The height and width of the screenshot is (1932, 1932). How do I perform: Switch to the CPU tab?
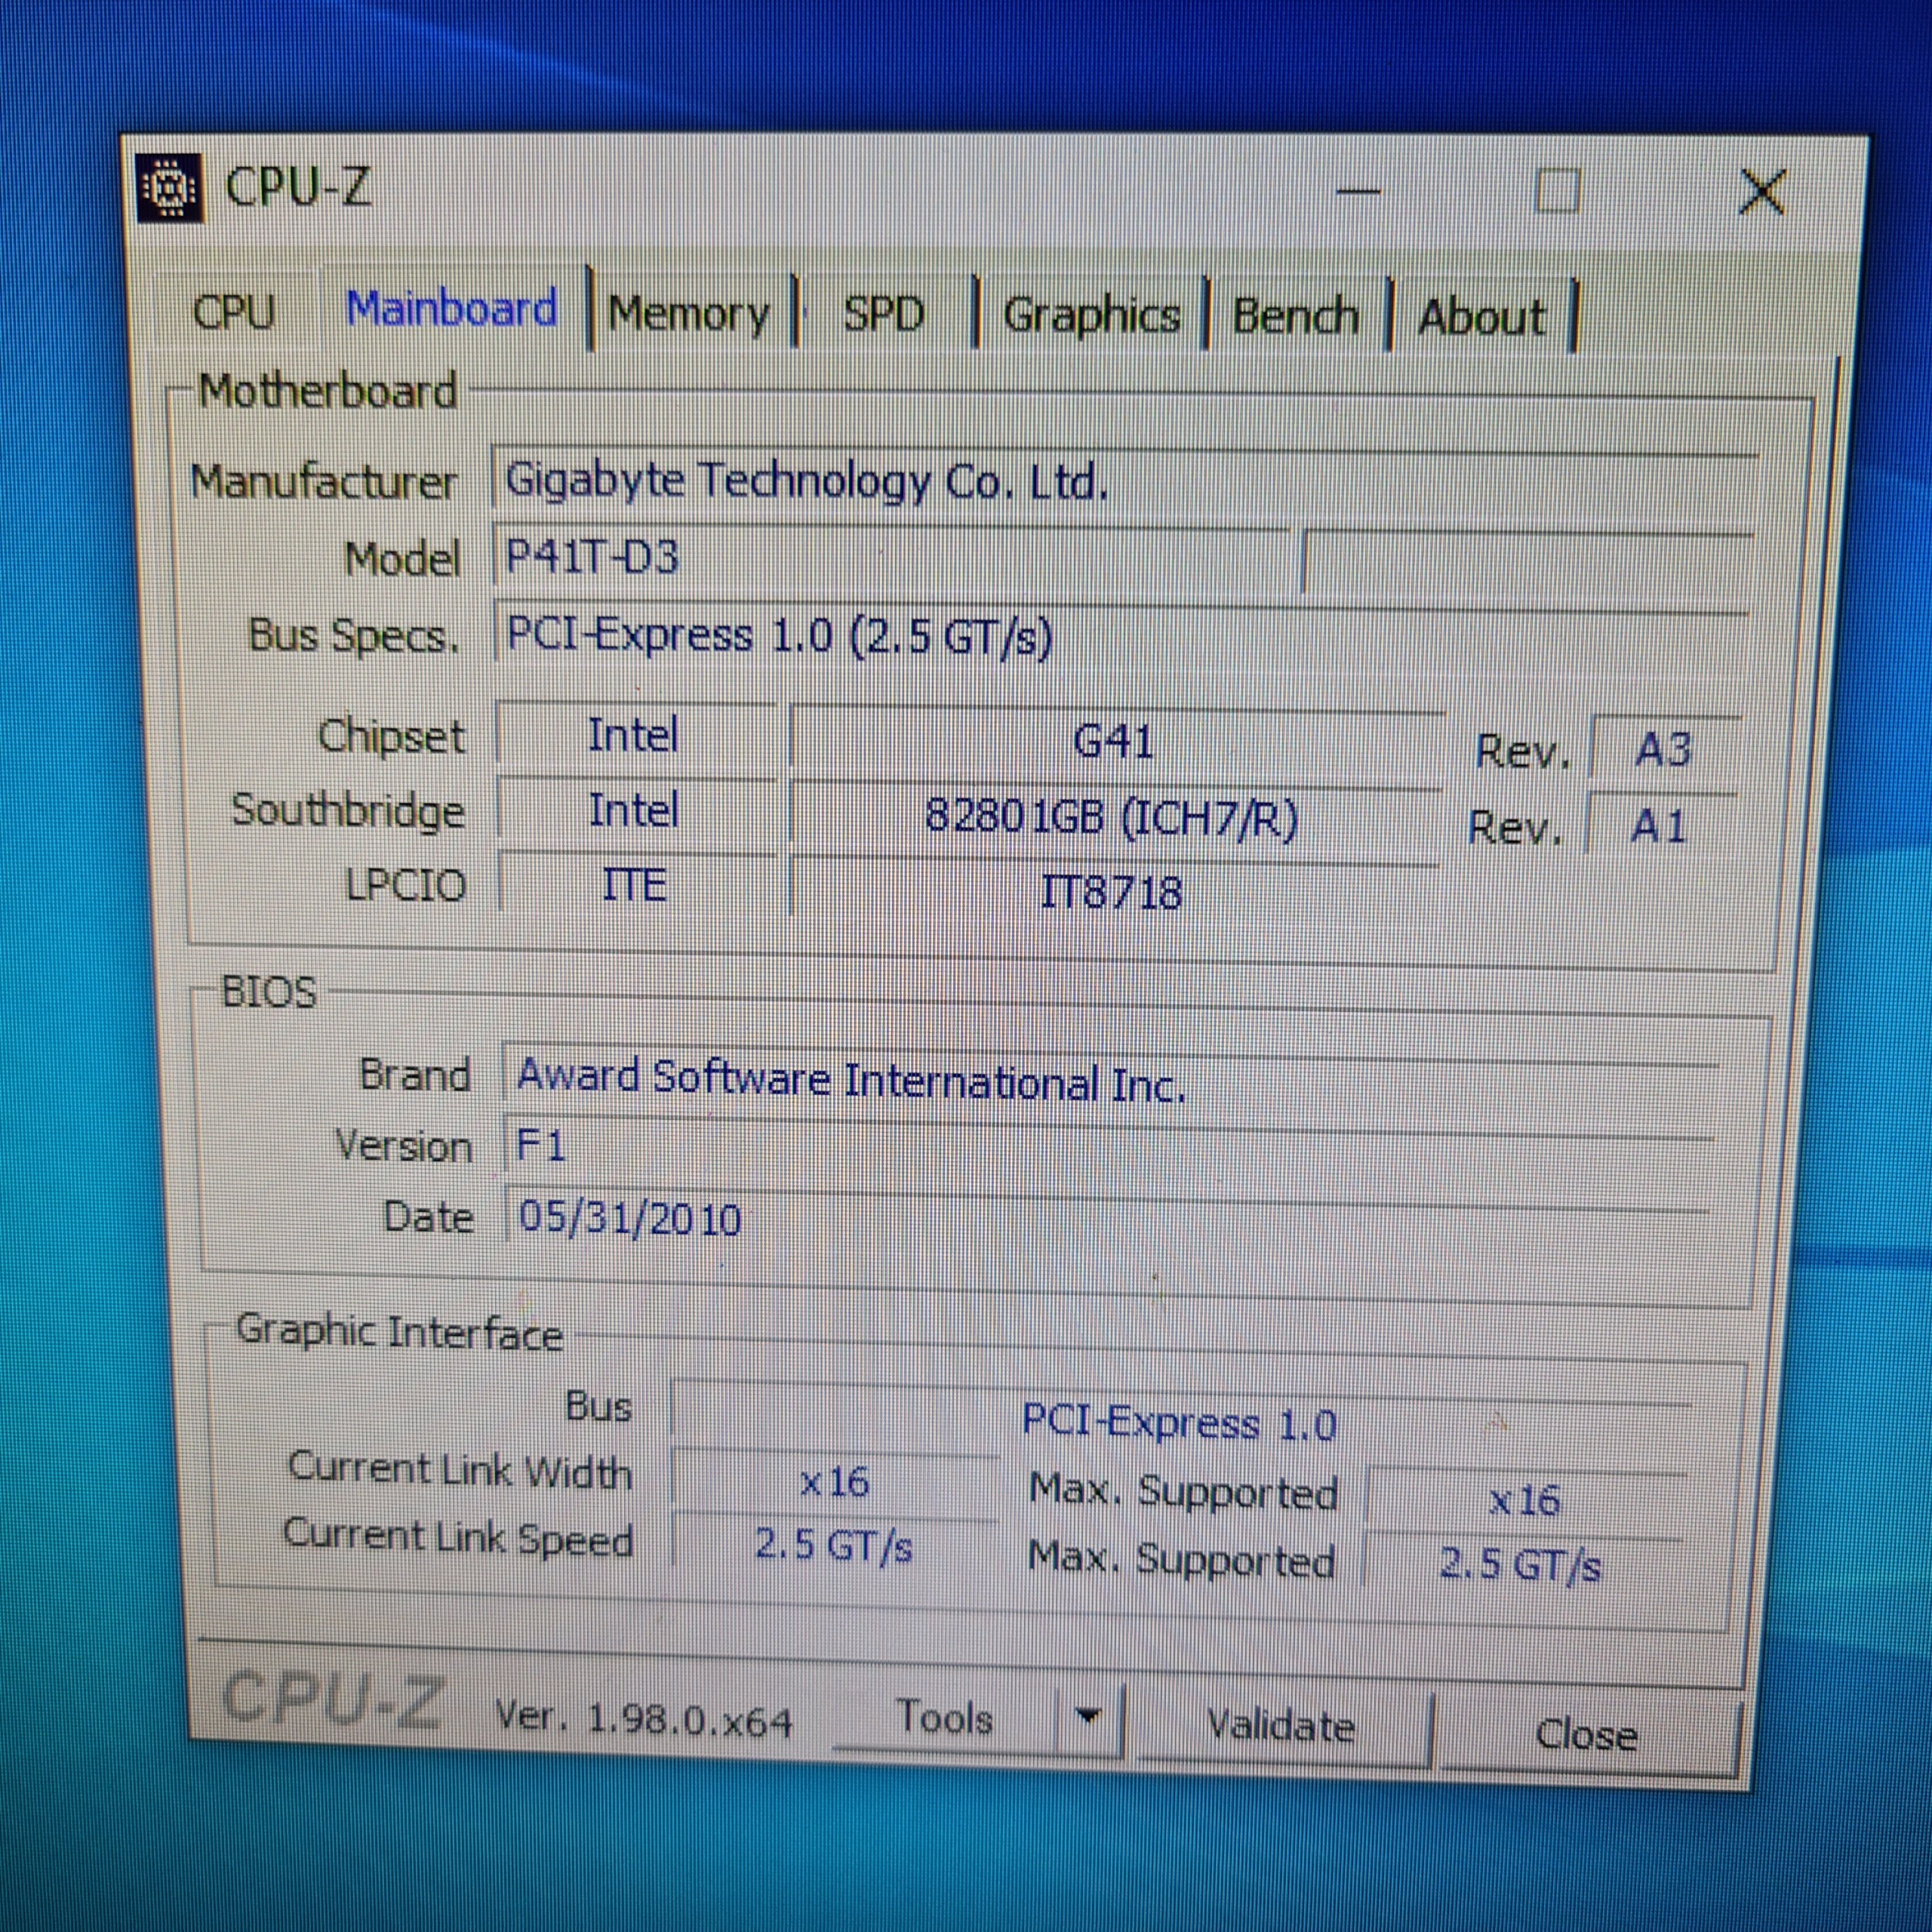pos(234,311)
